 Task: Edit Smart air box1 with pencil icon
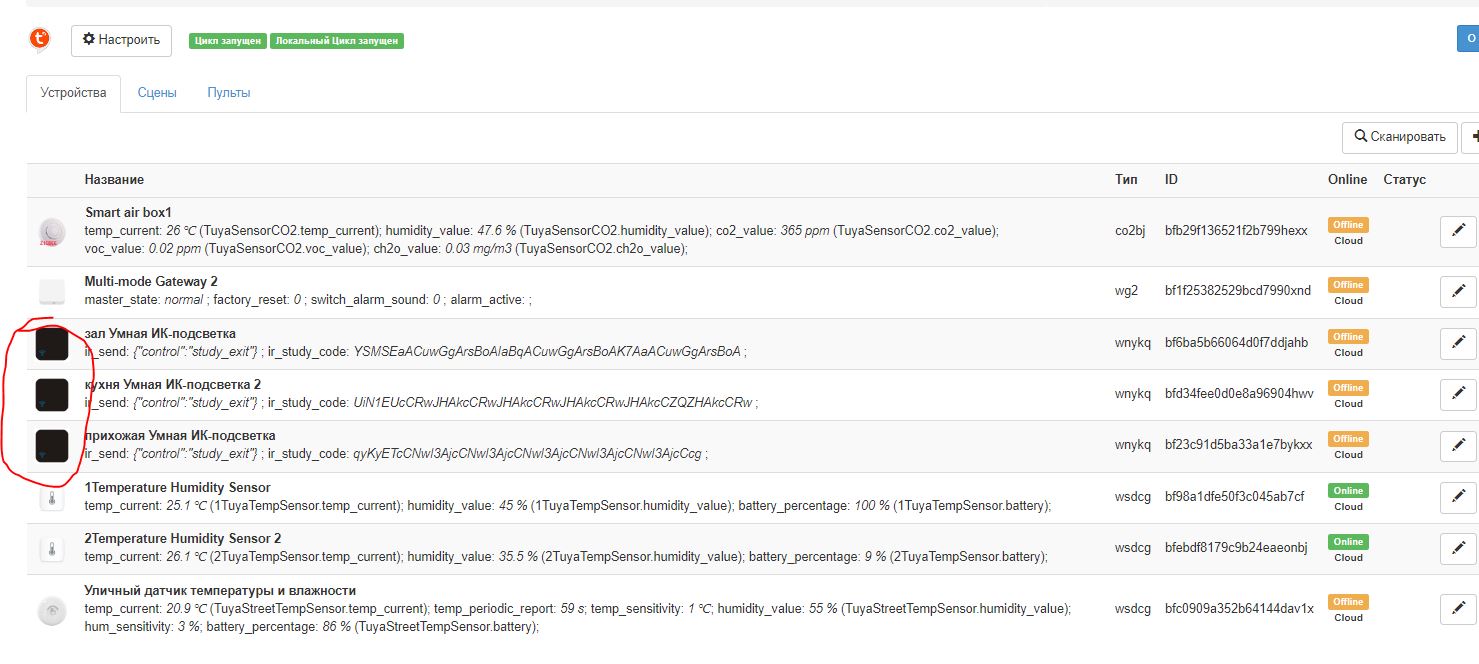1458,232
